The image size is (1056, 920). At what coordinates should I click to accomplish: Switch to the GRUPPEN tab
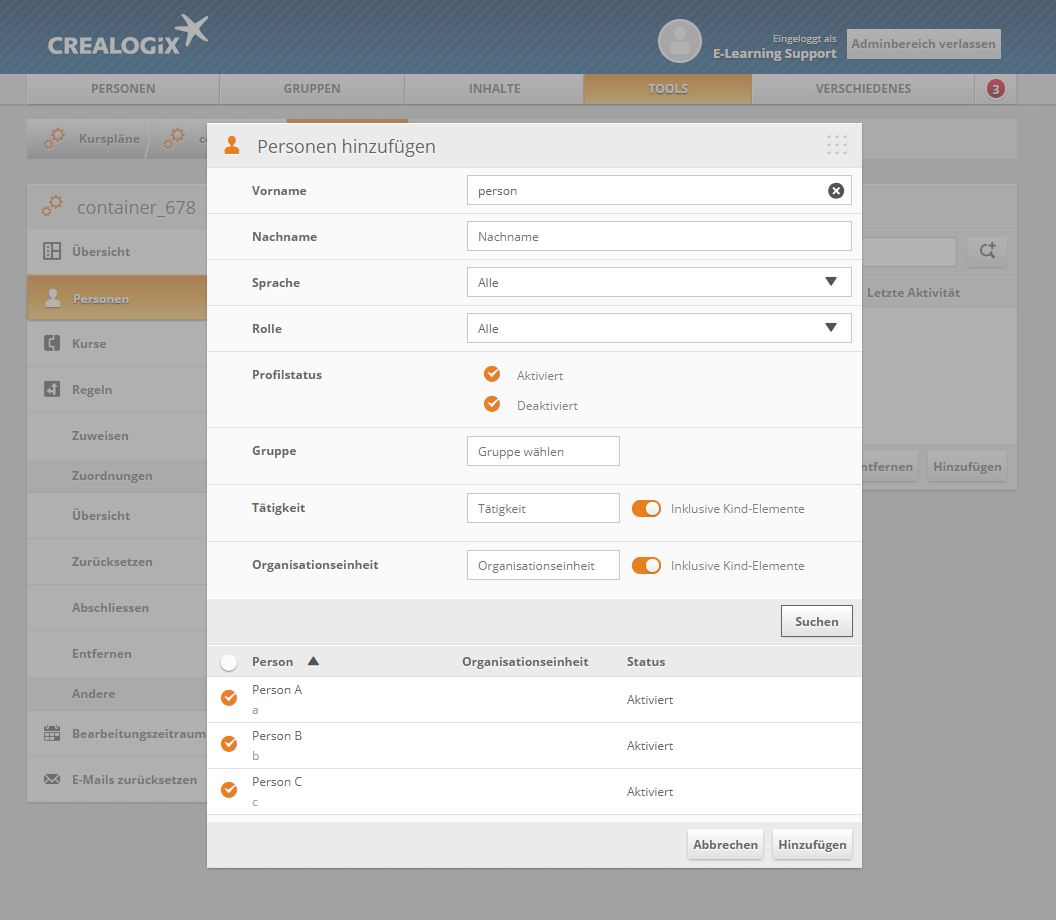pos(312,89)
